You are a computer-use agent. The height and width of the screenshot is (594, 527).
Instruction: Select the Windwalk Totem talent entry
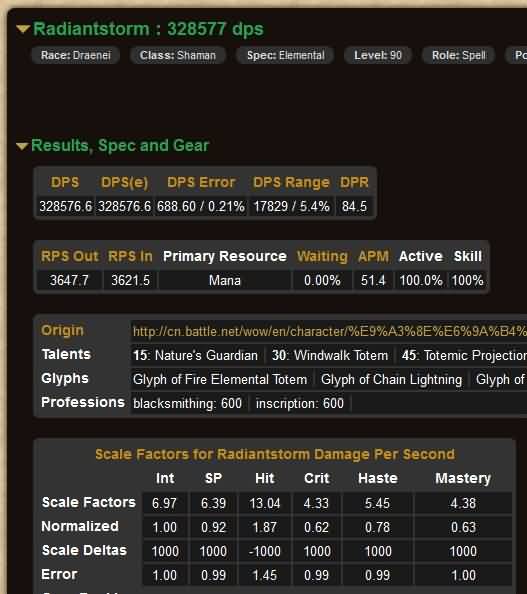330,355
